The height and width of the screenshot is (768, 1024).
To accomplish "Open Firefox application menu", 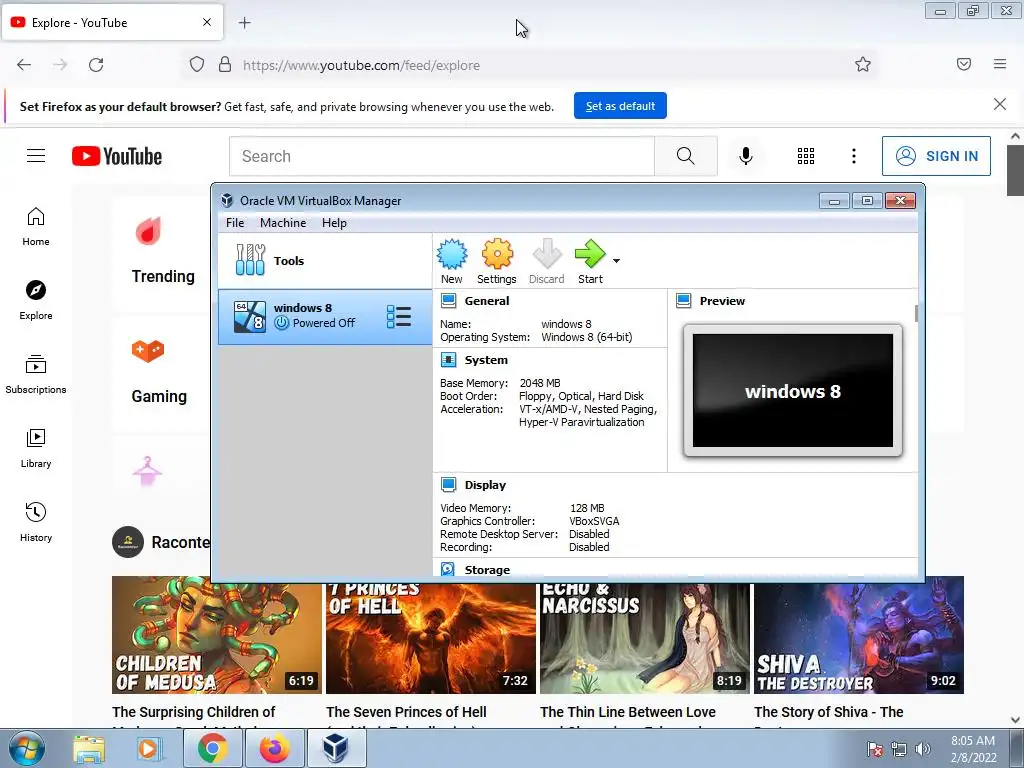I will point(1000,64).
